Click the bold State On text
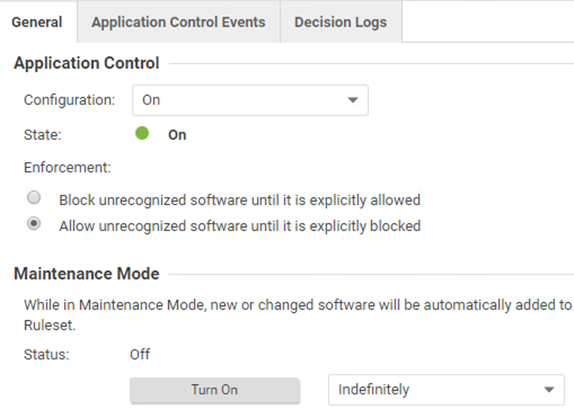Screen dimensions: 574x409 [177, 135]
